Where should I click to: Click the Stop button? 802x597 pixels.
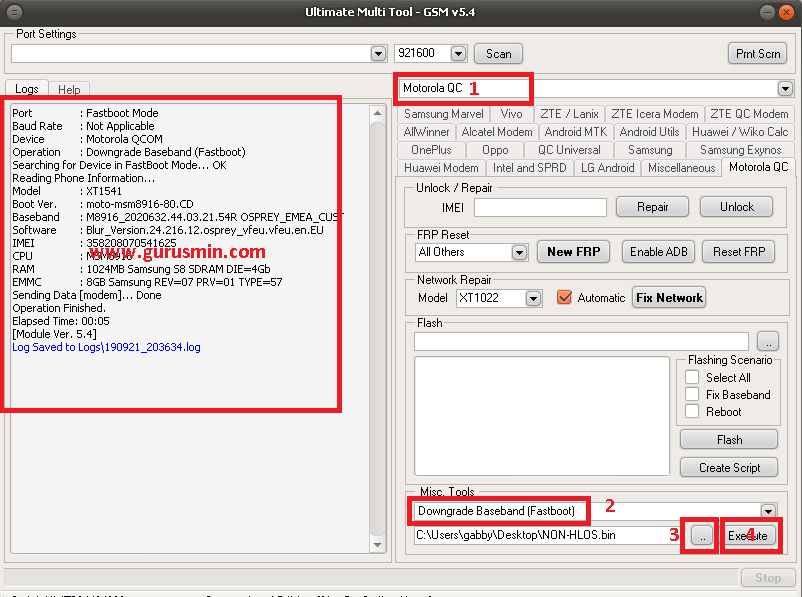(x=767, y=578)
